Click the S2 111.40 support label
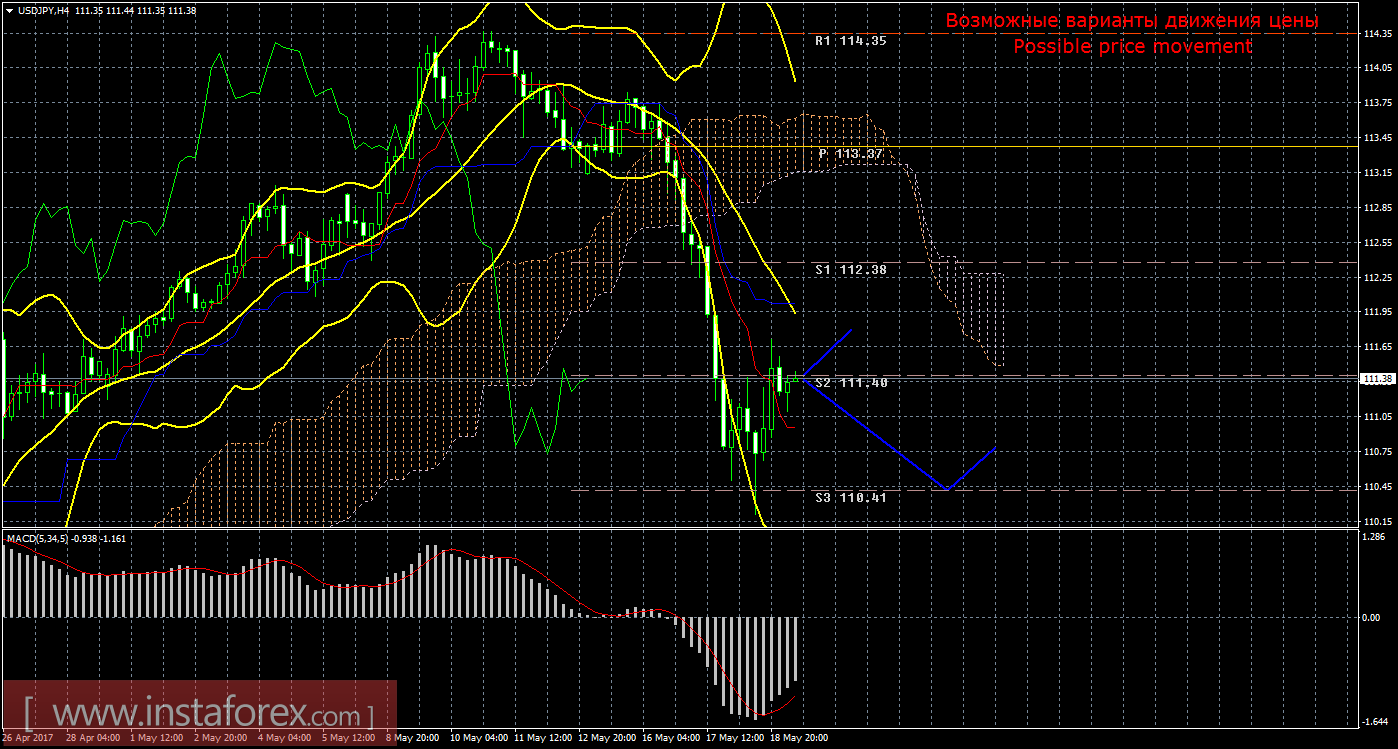Image resolution: width=1398 pixels, height=749 pixels. pyautogui.click(x=850, y=383)
